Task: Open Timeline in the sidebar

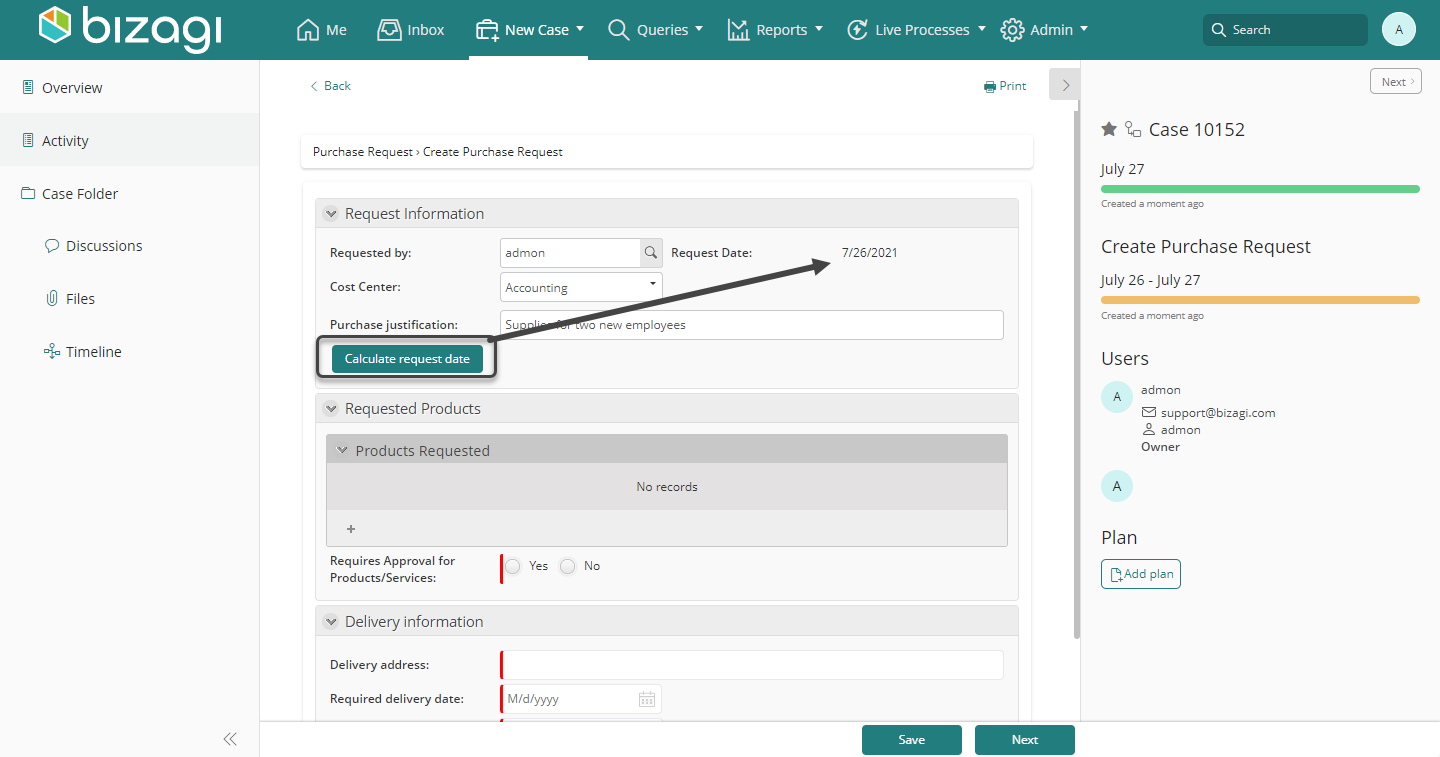Action: 83,351
